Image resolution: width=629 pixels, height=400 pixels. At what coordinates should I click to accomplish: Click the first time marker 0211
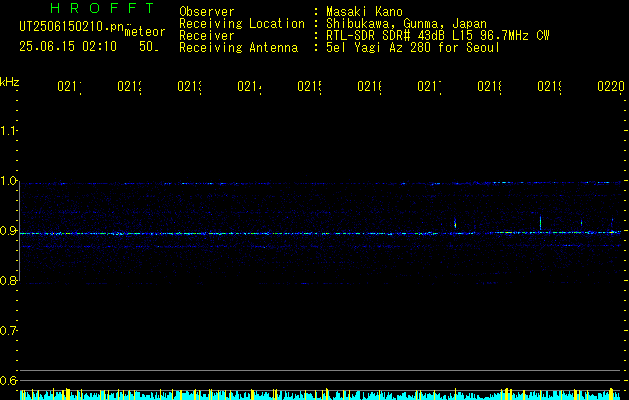(x=69, y=86)
